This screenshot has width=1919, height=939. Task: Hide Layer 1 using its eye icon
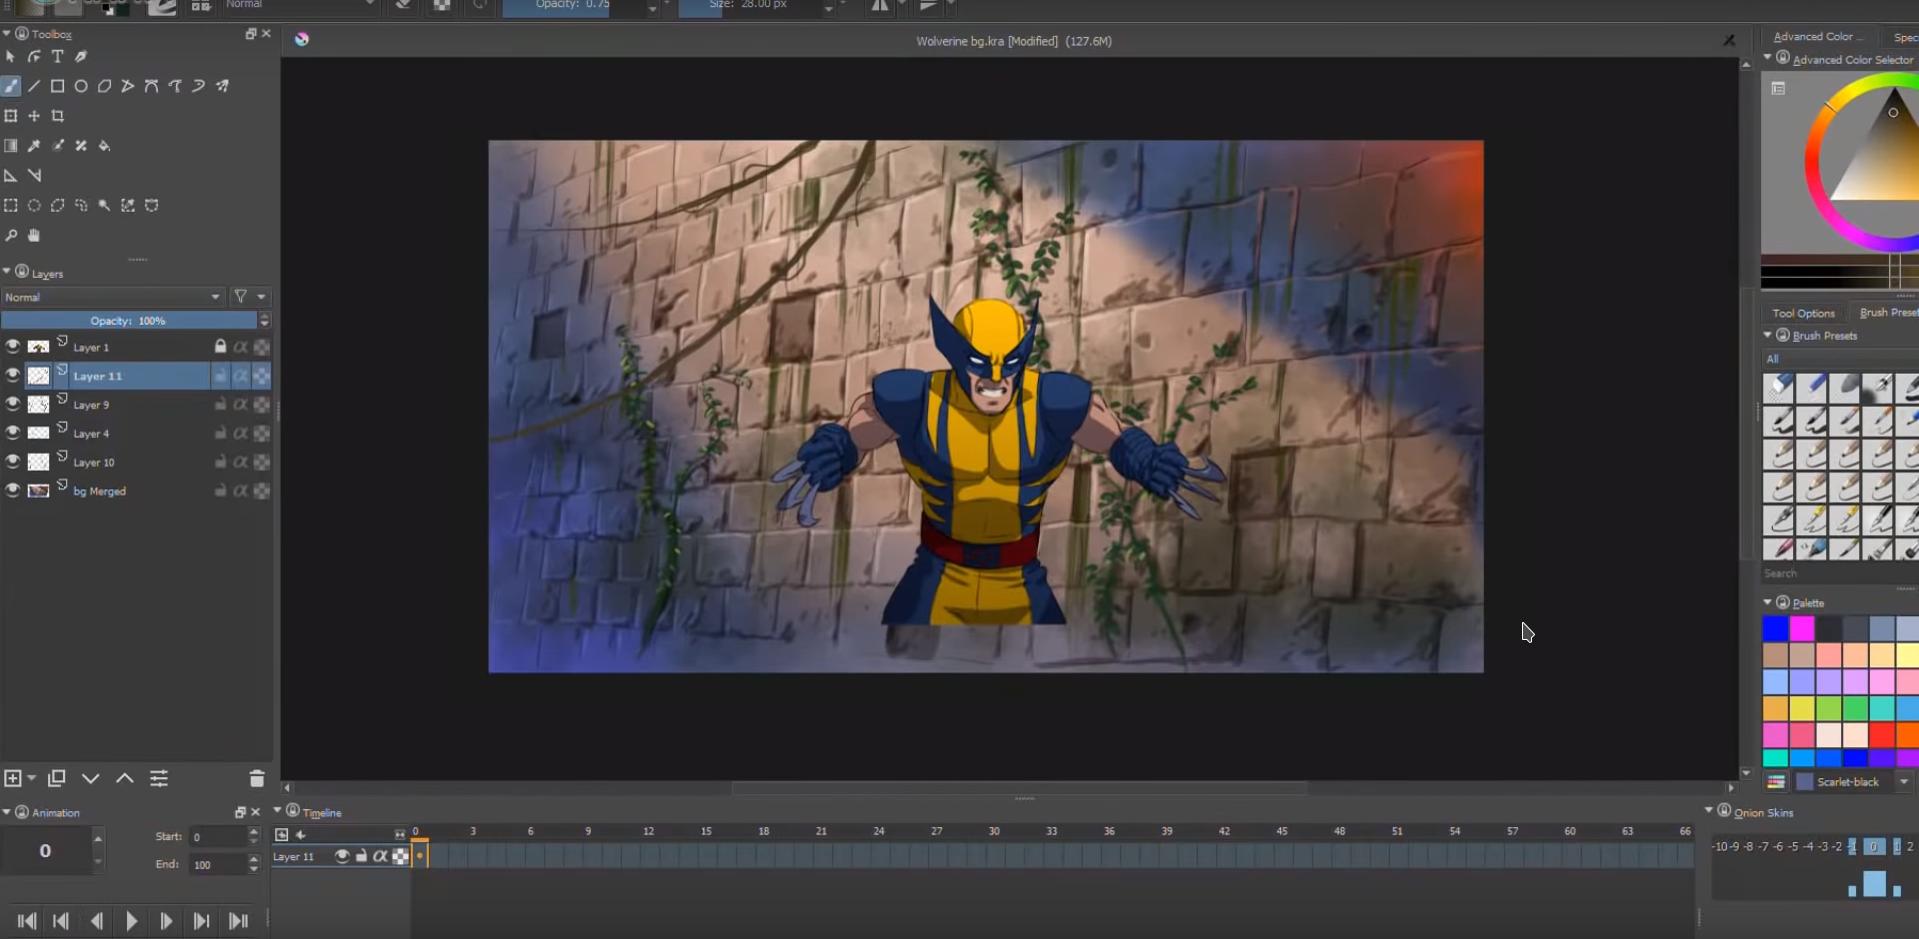(x=12, y=347)
